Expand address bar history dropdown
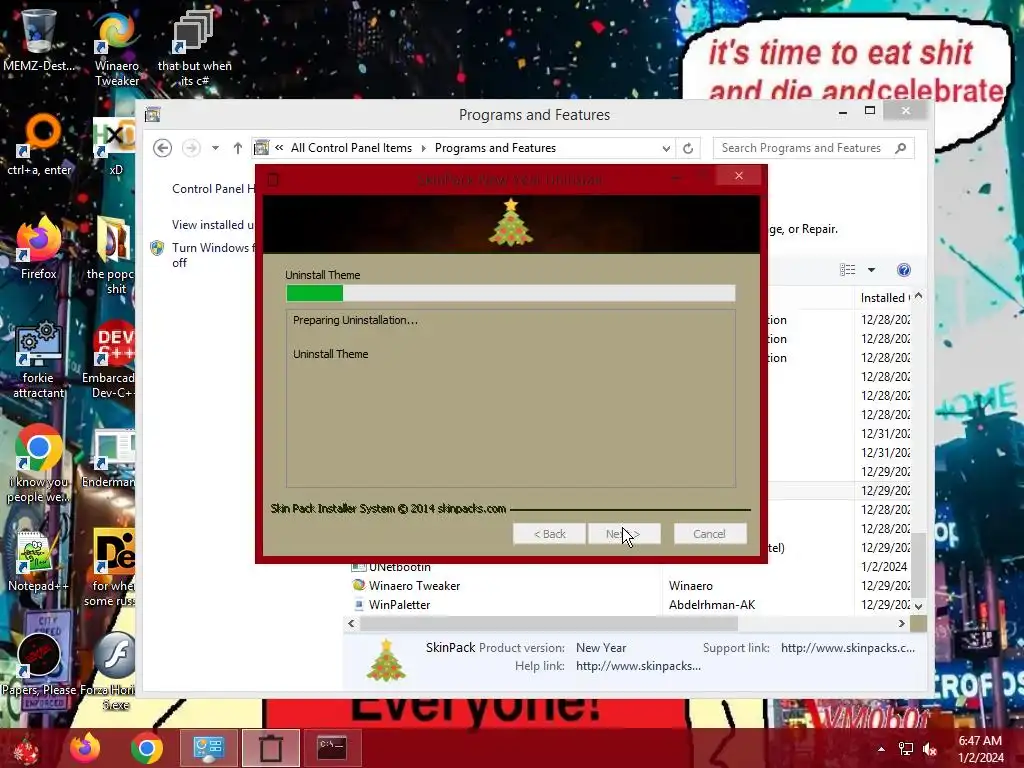Viewport: 1024px width, 768px height. coord(665,148)
